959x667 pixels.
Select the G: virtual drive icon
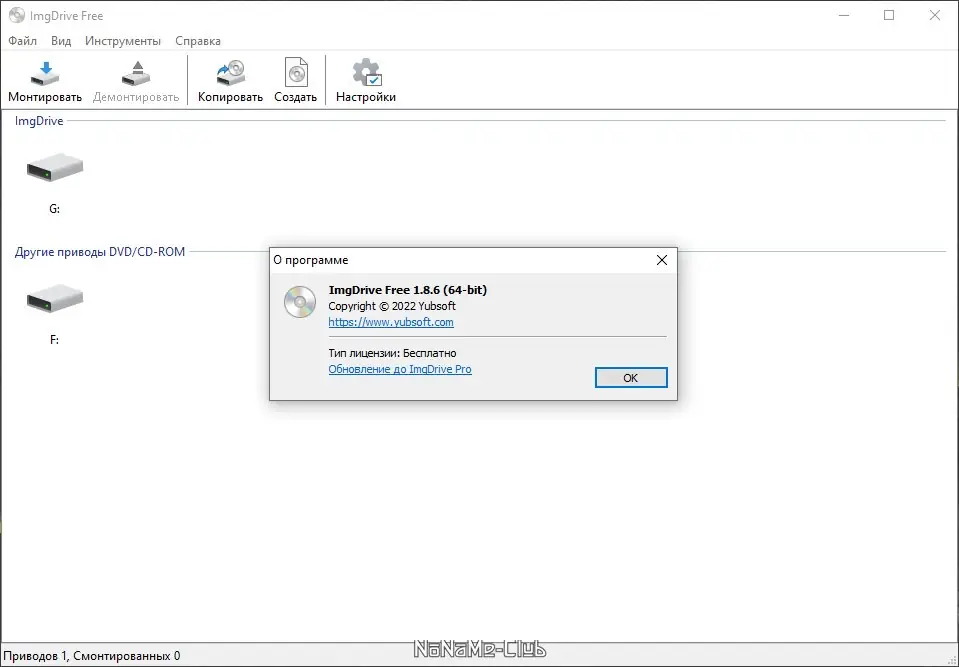point(54,168)
